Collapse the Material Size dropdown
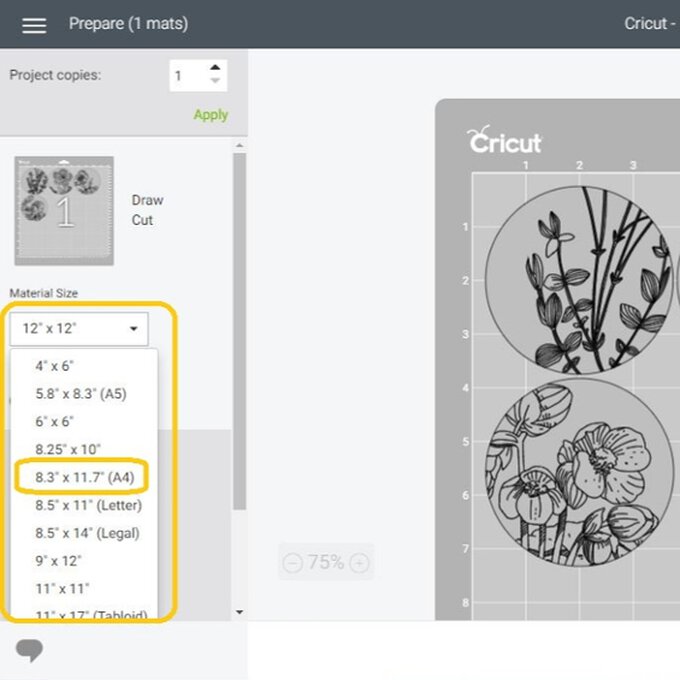The image size is (680, 680). [x=79, y=328]
